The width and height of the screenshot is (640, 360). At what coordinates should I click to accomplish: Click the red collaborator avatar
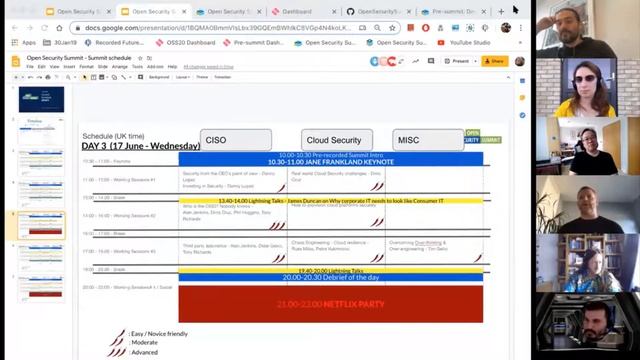click(x=392, y=61)
